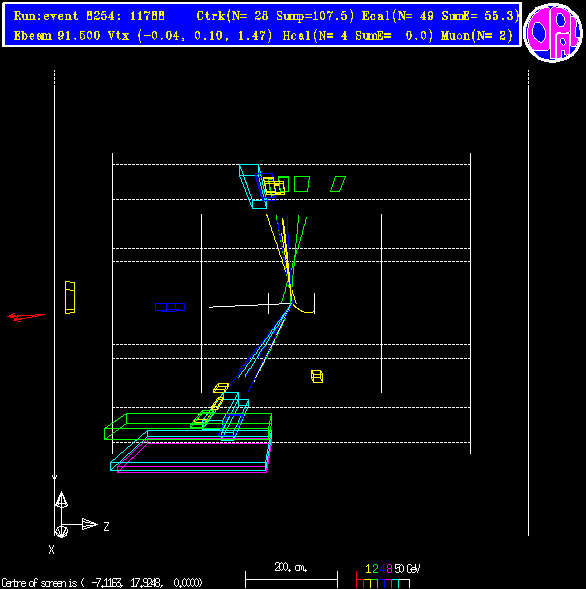Click the white cross vertex marker
This screenshot has height=589, width=586.
pyautogui.click(x=268, y=304)
